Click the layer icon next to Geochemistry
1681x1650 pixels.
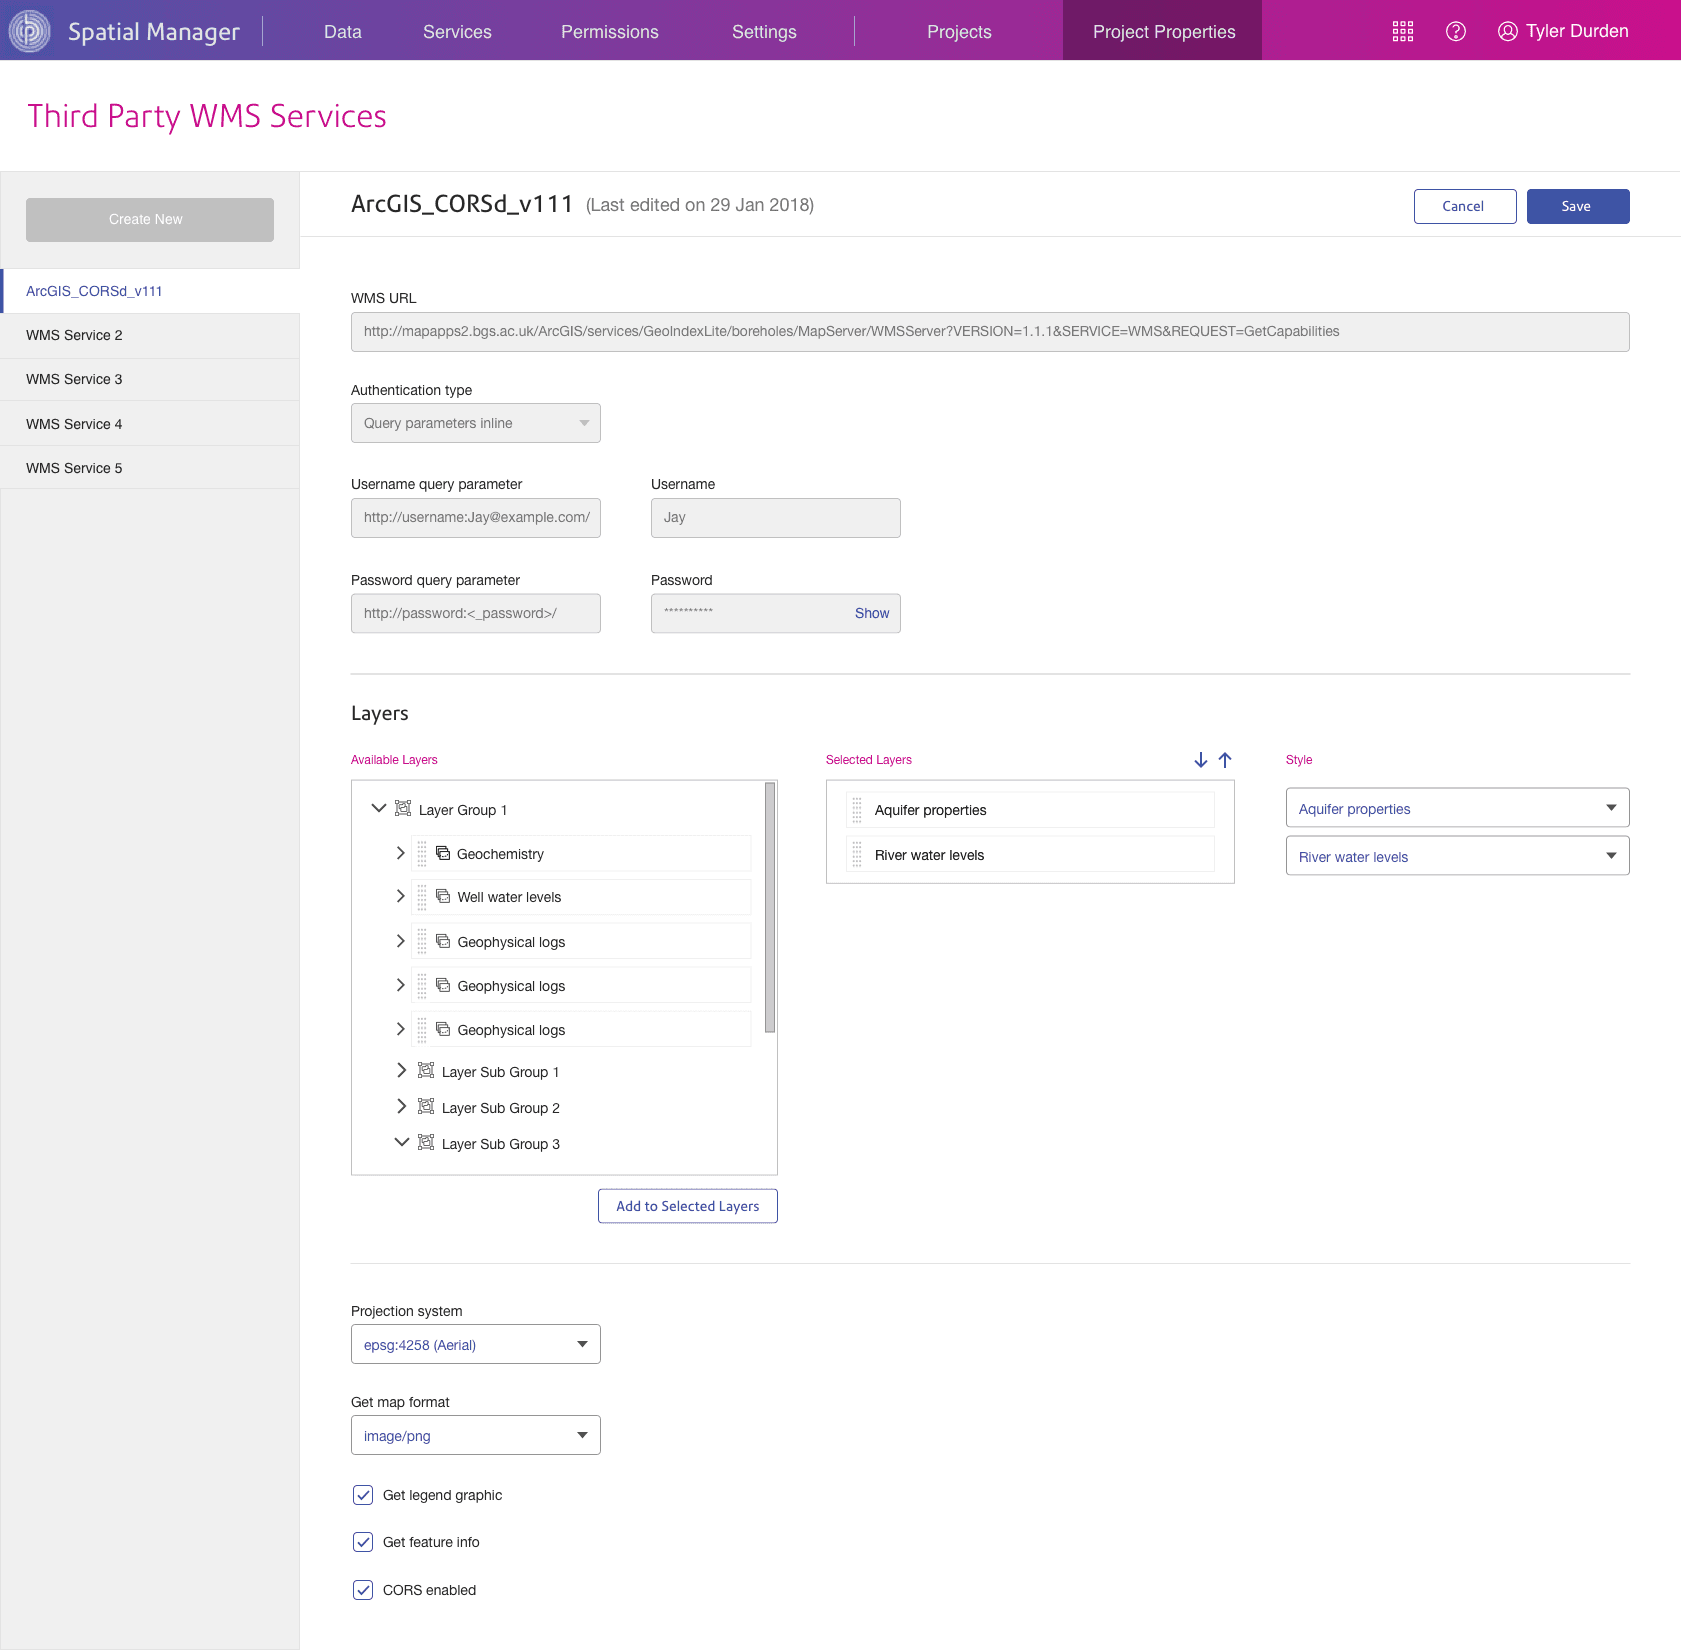pyautogui.click(x=442, y=853)
